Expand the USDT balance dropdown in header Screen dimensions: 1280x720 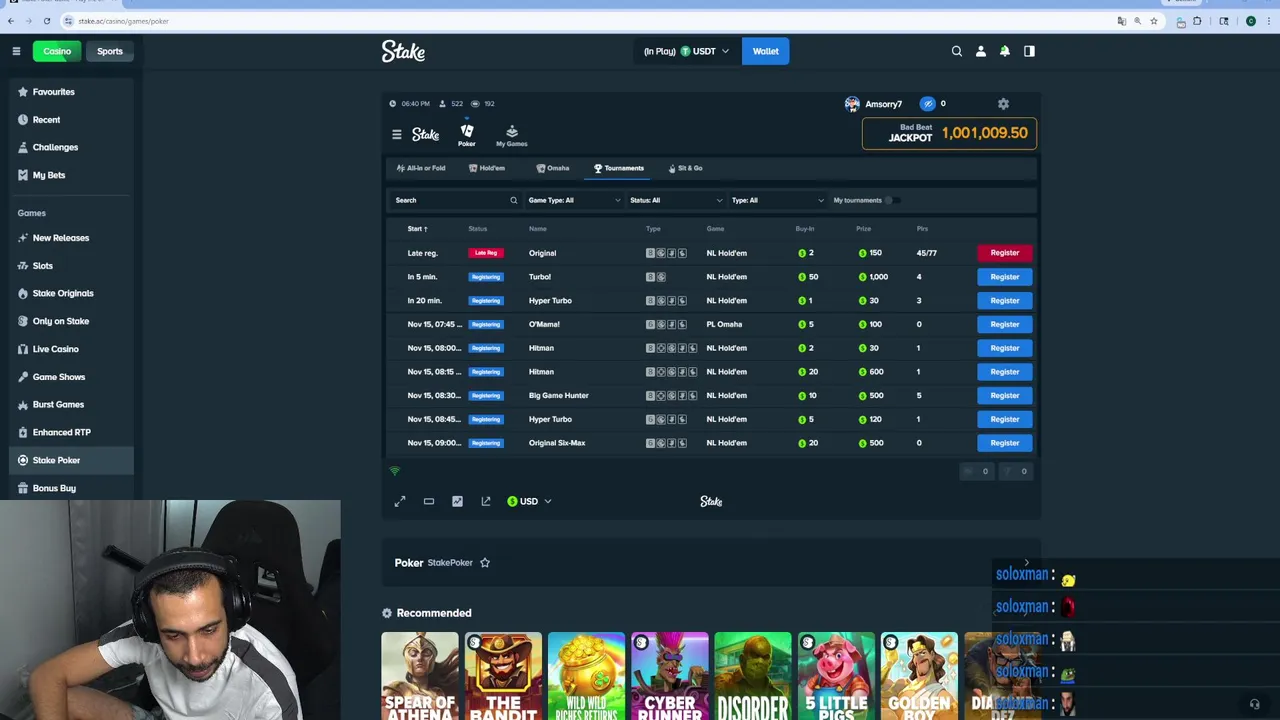tap(687, 51)
